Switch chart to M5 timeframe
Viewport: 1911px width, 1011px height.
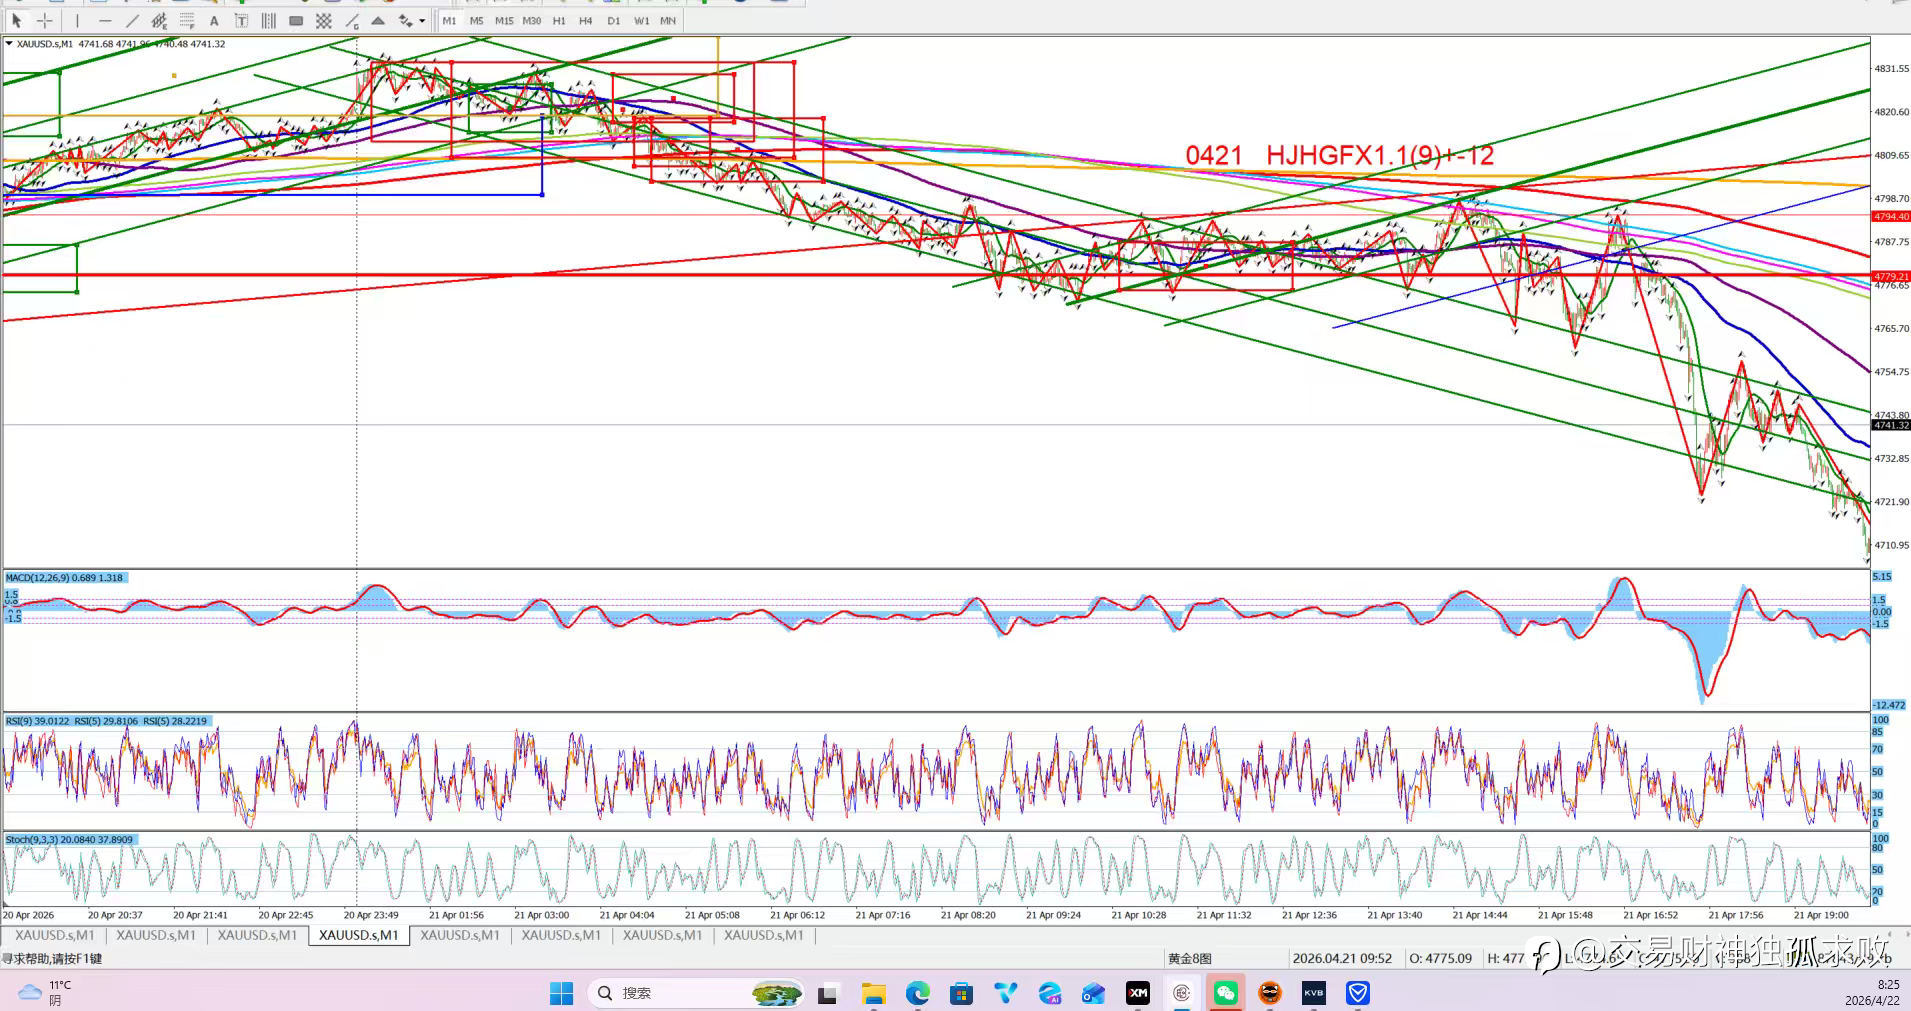(x=476, y=21)
